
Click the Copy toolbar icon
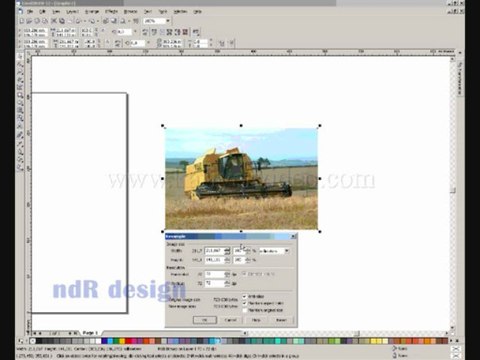62,21
